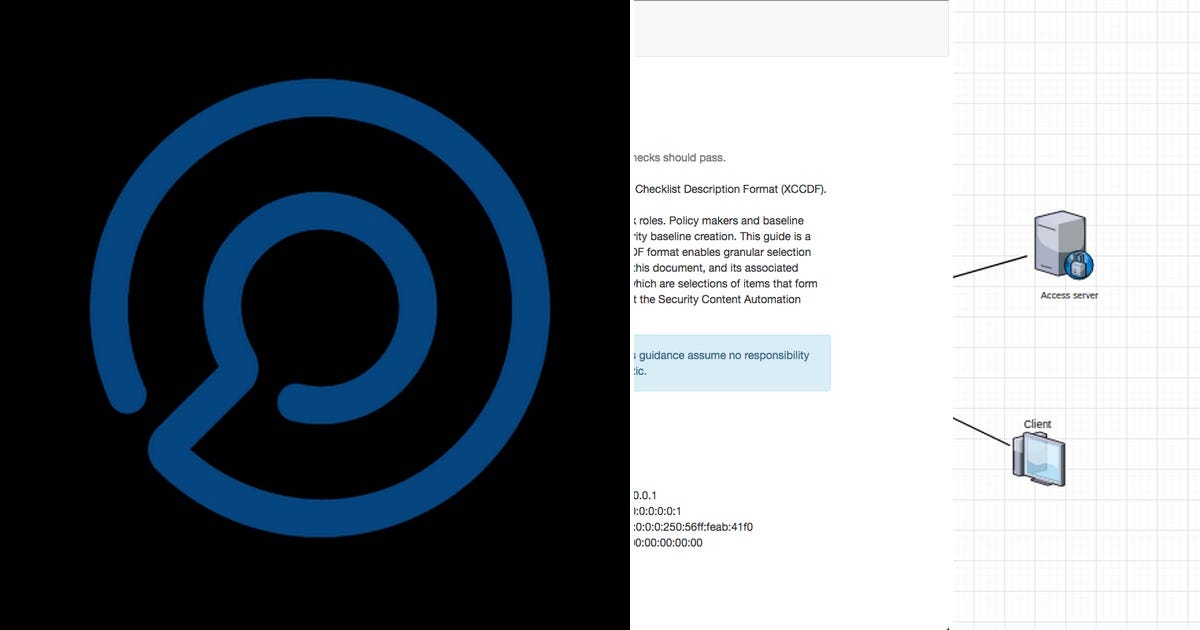Select the IPv6 address ':0:0:0:250:56ff:feab:41f0'
The height and width of the screenshot is (630, 1200).
click(x=695, y=526)
